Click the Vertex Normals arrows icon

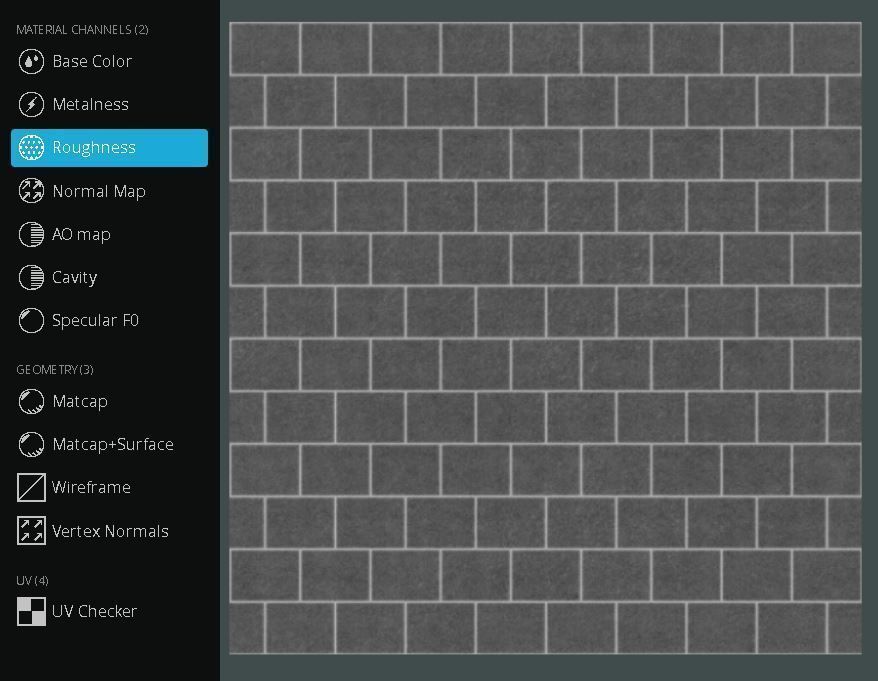click(31, 531)
